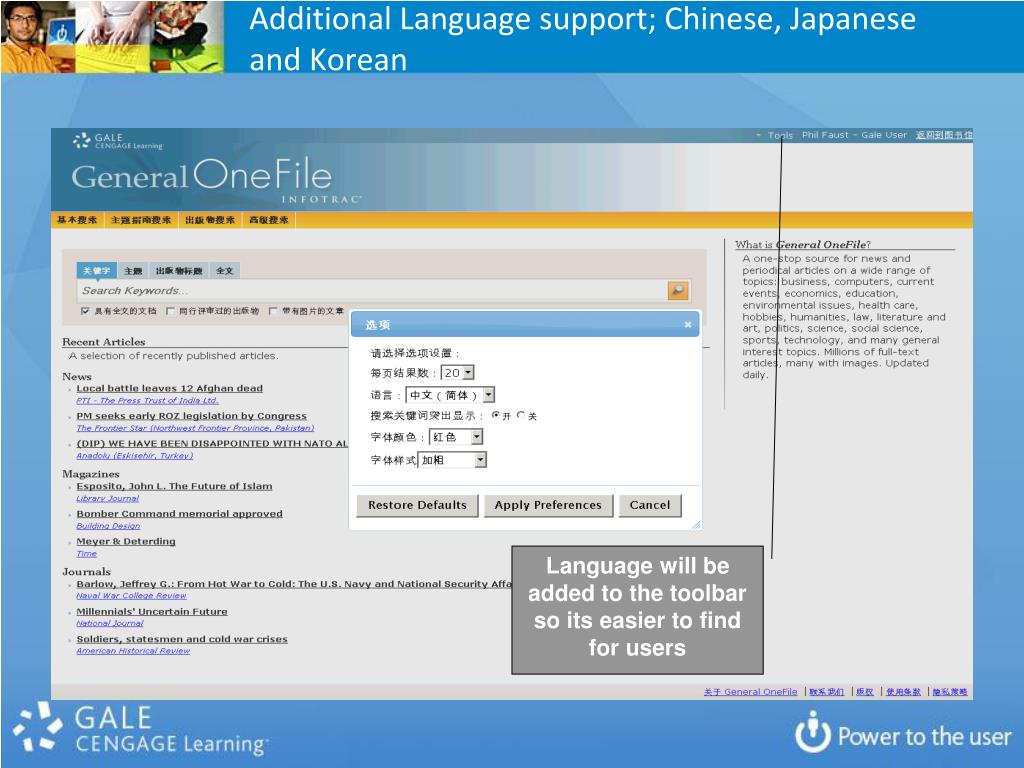Screen dimensions: 1024x768
Task: Open the Meyer & Deterding article
Action: [x=126, y=541]
